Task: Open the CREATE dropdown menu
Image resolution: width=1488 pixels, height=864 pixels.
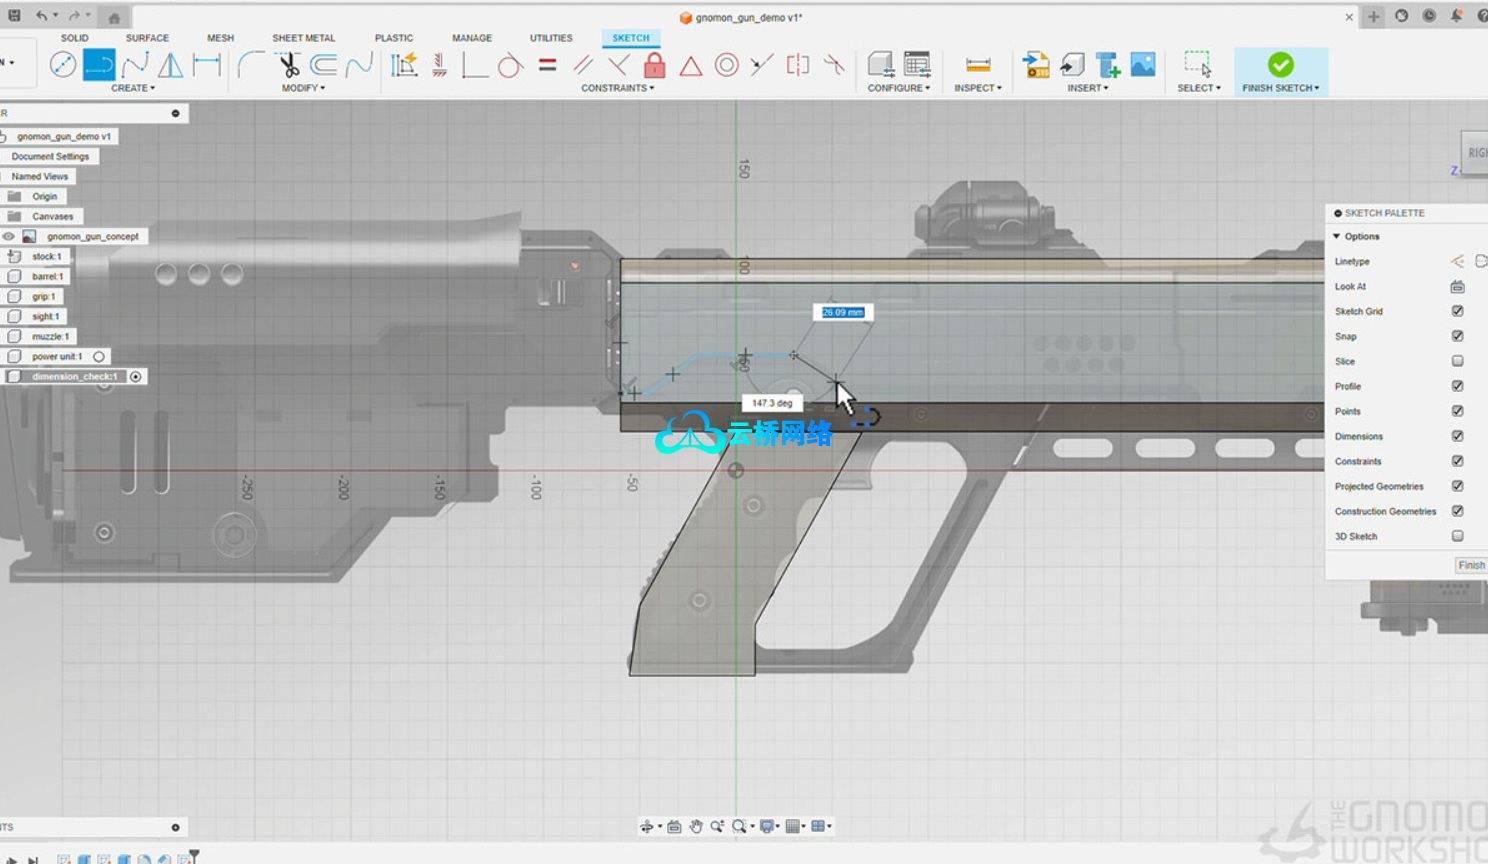Action: tap(132, 88)
